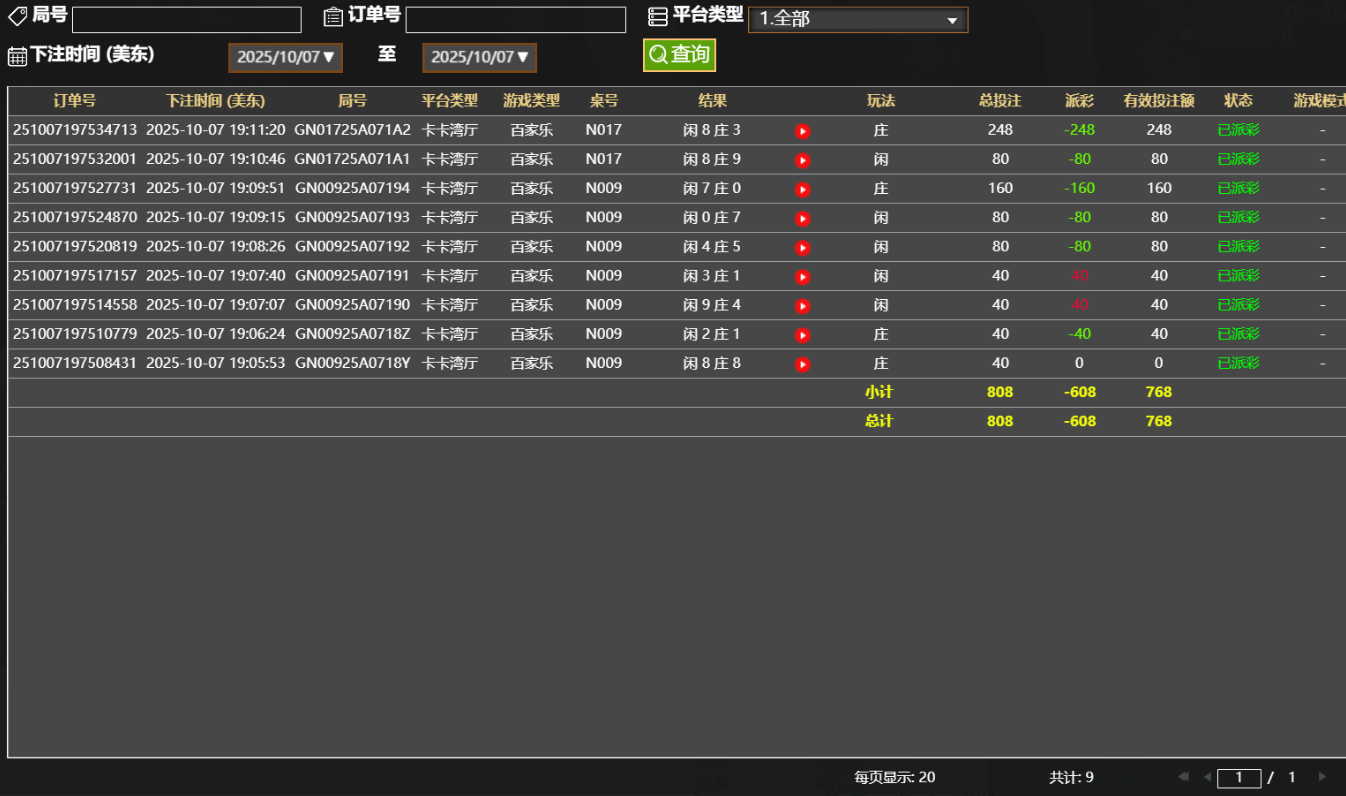Viewport: 1346px width, 796px height.
Task: Open the start date picker 2025/10/07
Action: click(285, 57)
